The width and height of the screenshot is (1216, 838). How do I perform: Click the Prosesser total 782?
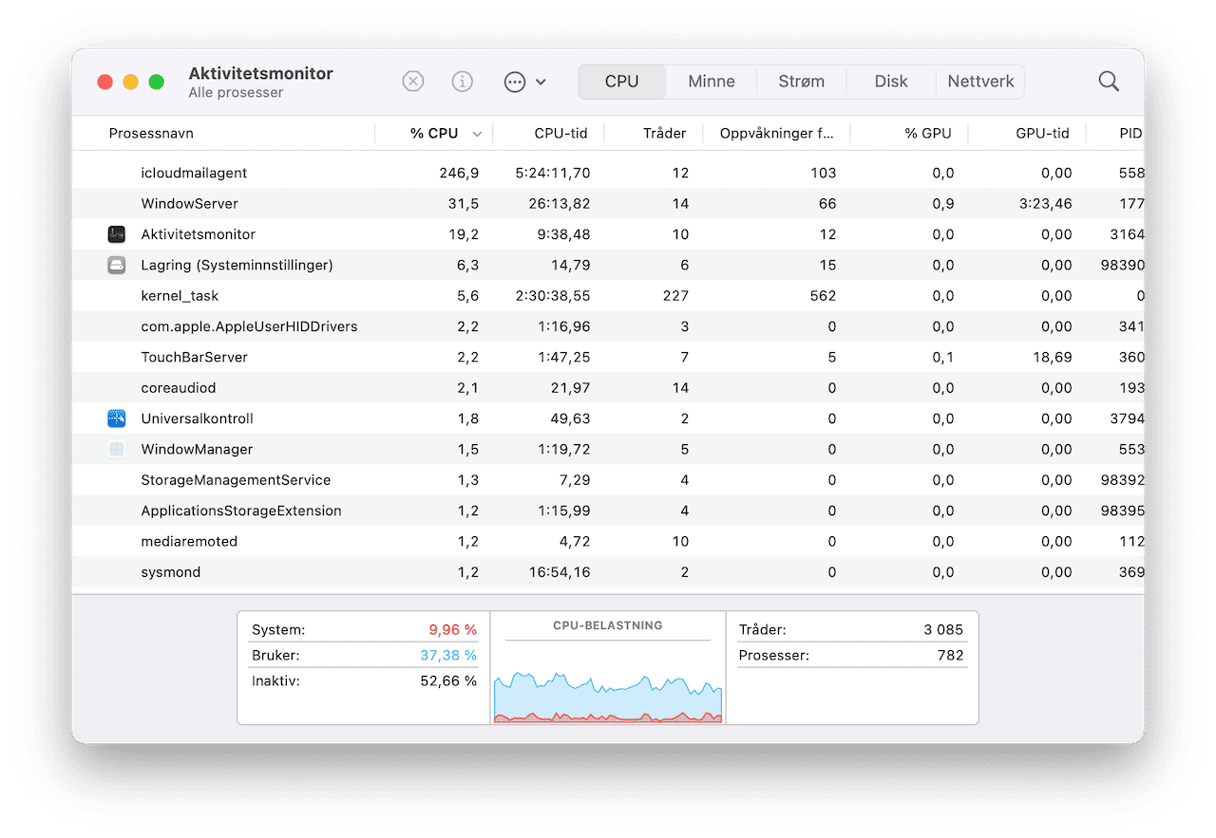tap(951, 656)
